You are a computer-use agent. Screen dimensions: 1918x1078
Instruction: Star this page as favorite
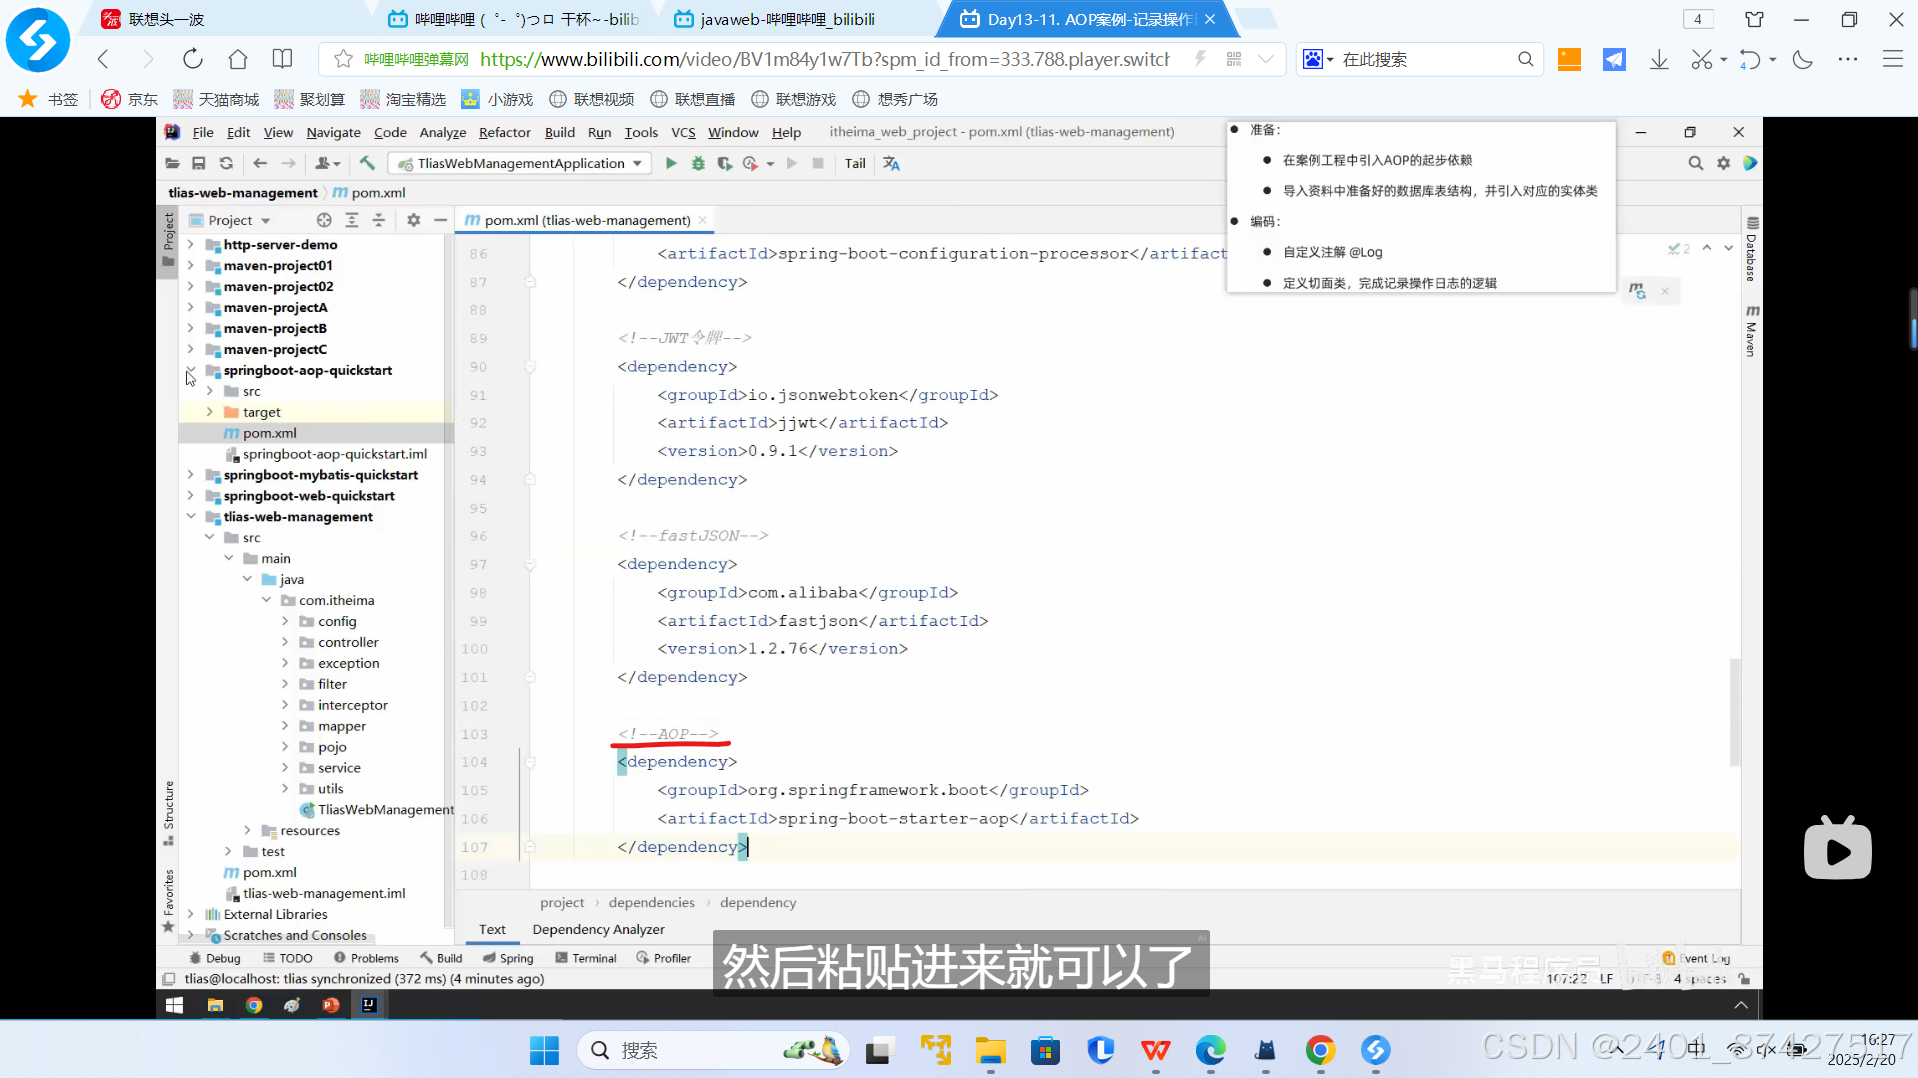343,59
